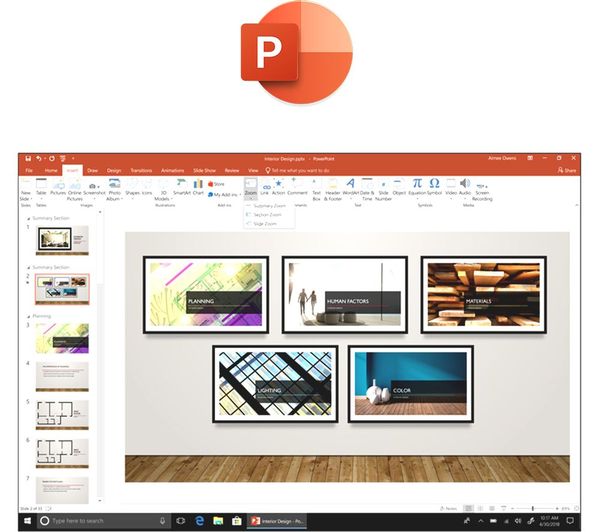
Task: Insert an Equation
Action: [x=417, y=188]
